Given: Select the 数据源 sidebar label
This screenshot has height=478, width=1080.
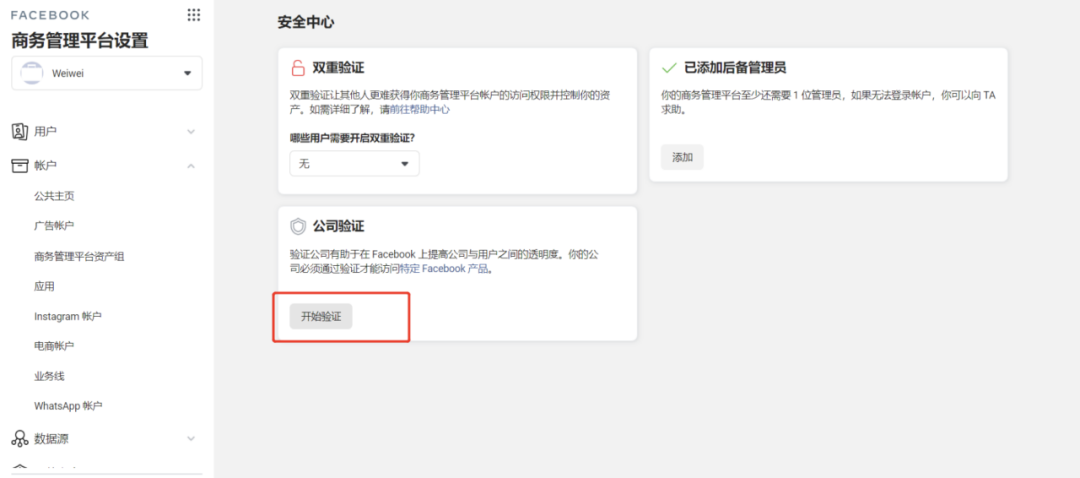Looking at the screenshot, I should coord(51,439).
